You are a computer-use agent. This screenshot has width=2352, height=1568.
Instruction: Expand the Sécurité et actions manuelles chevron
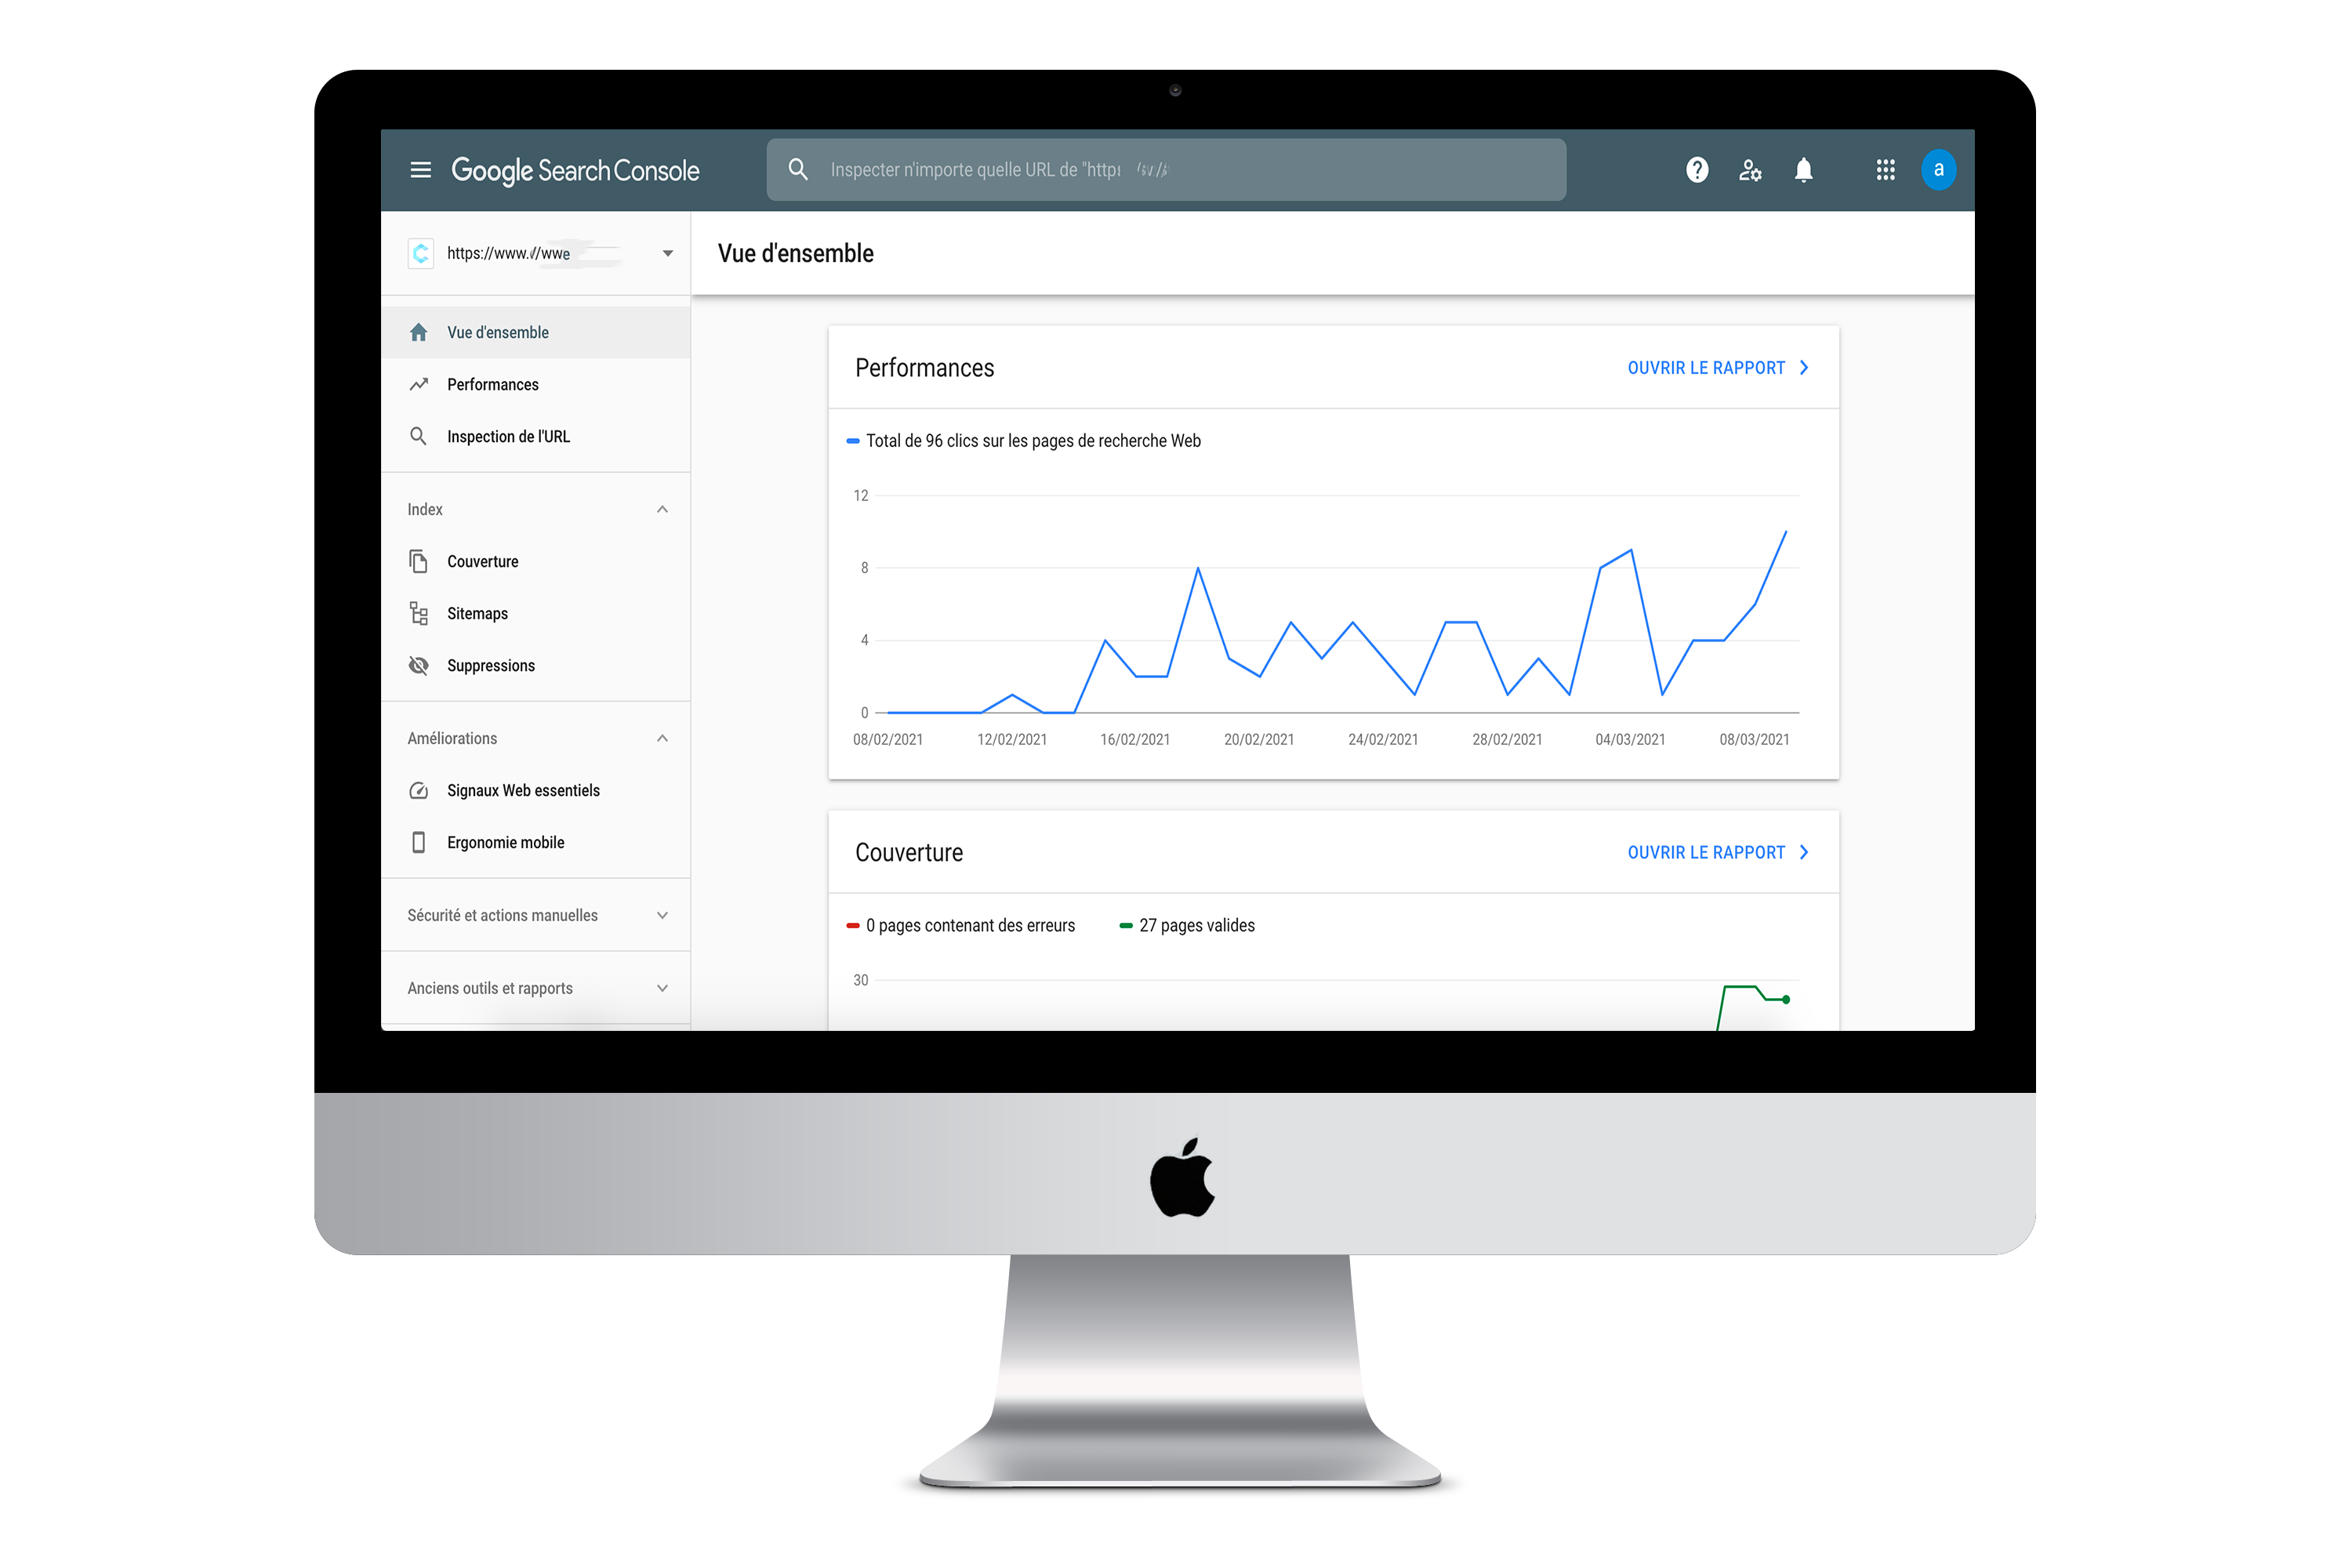(663, 913)
